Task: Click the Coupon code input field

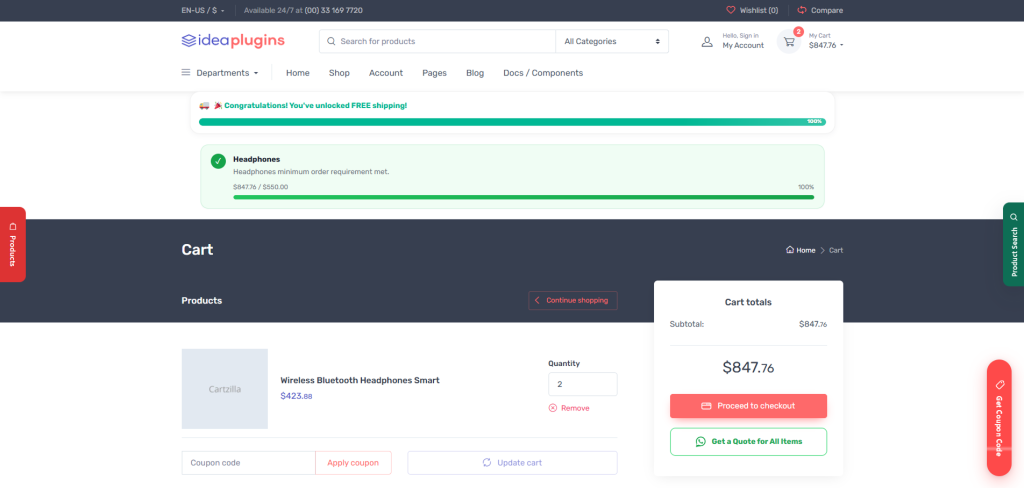Action: 248,463
